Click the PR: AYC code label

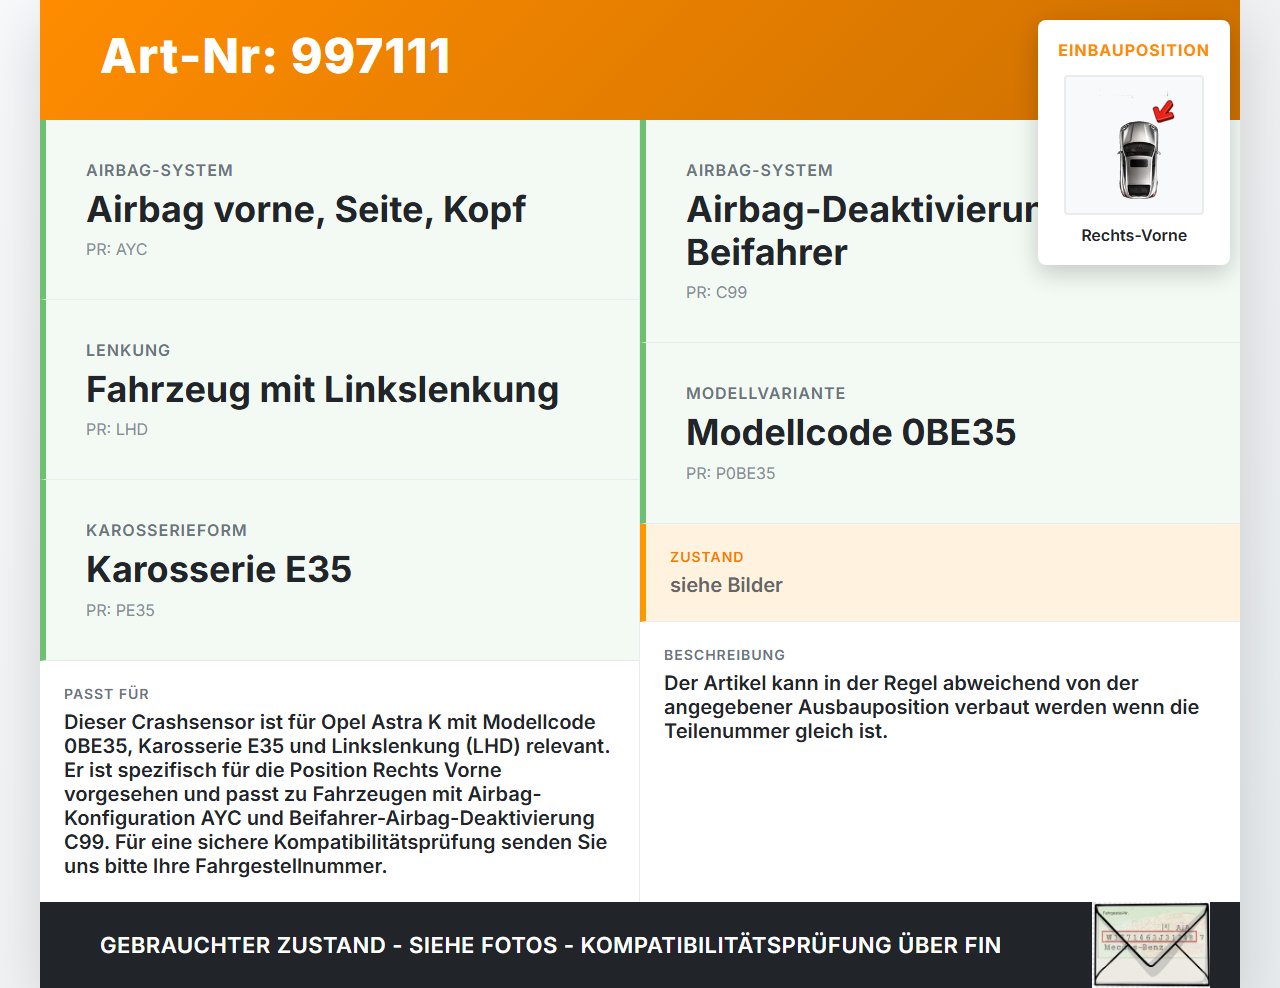[x=116, y=249]
